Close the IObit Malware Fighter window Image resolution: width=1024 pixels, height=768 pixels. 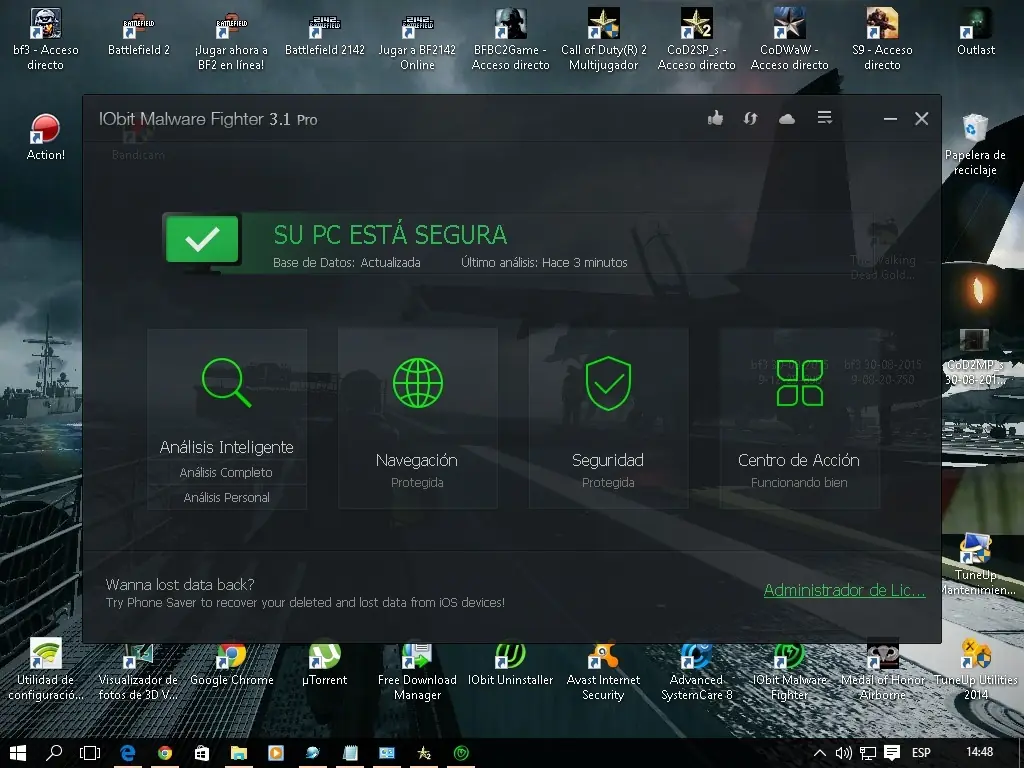tap(921, 118)
